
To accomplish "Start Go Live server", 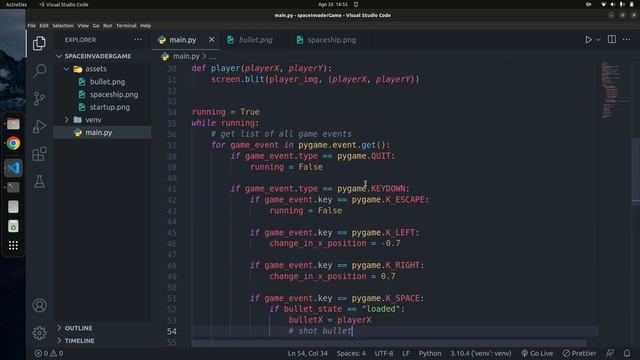I will (537, 353).
